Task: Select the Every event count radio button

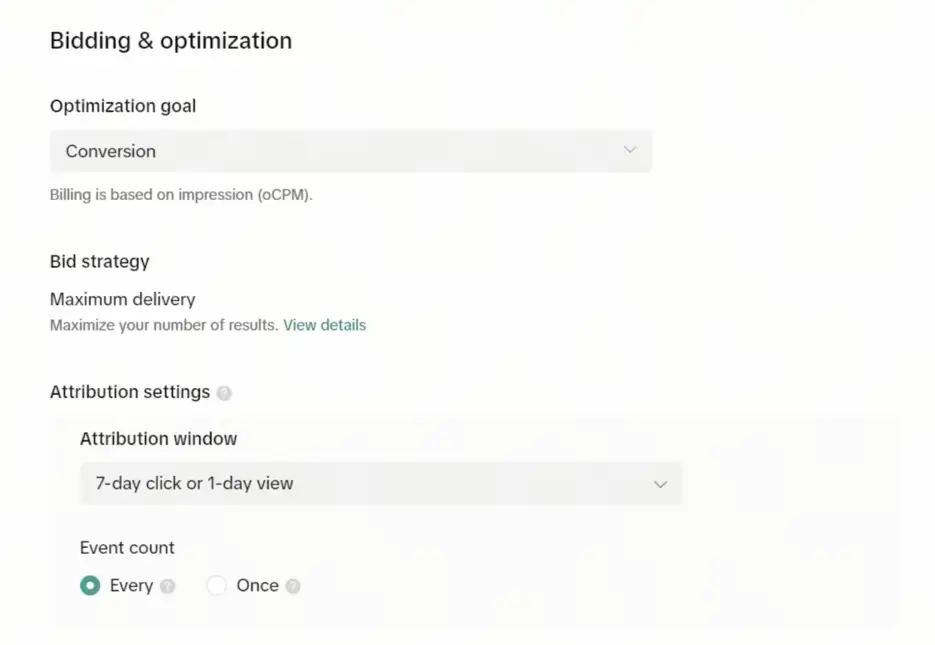Action: coord(89,585)
